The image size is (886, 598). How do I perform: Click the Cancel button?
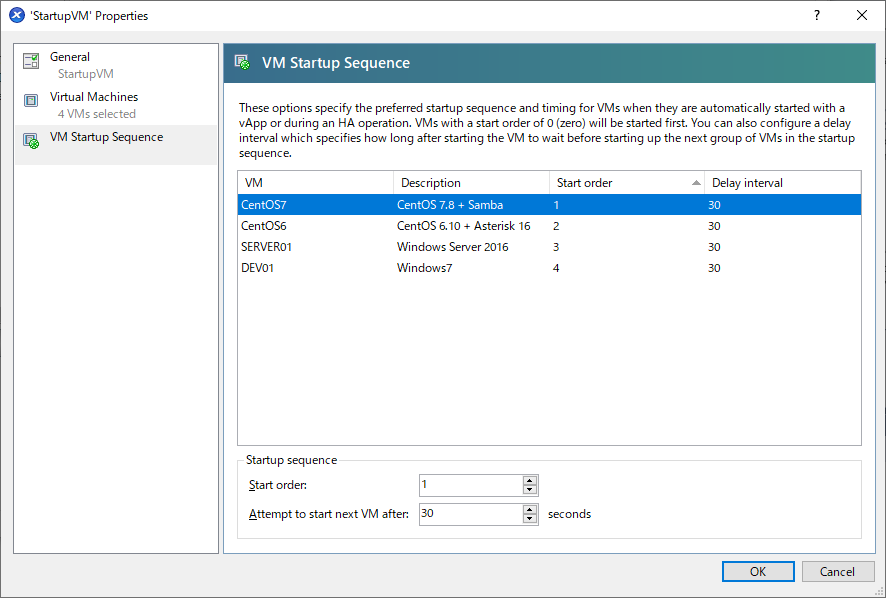pos(837,571)
